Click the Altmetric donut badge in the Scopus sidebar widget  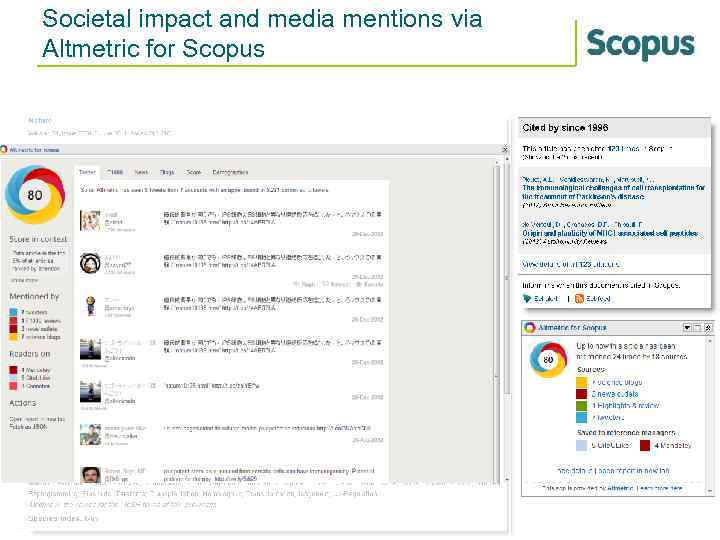548,359
